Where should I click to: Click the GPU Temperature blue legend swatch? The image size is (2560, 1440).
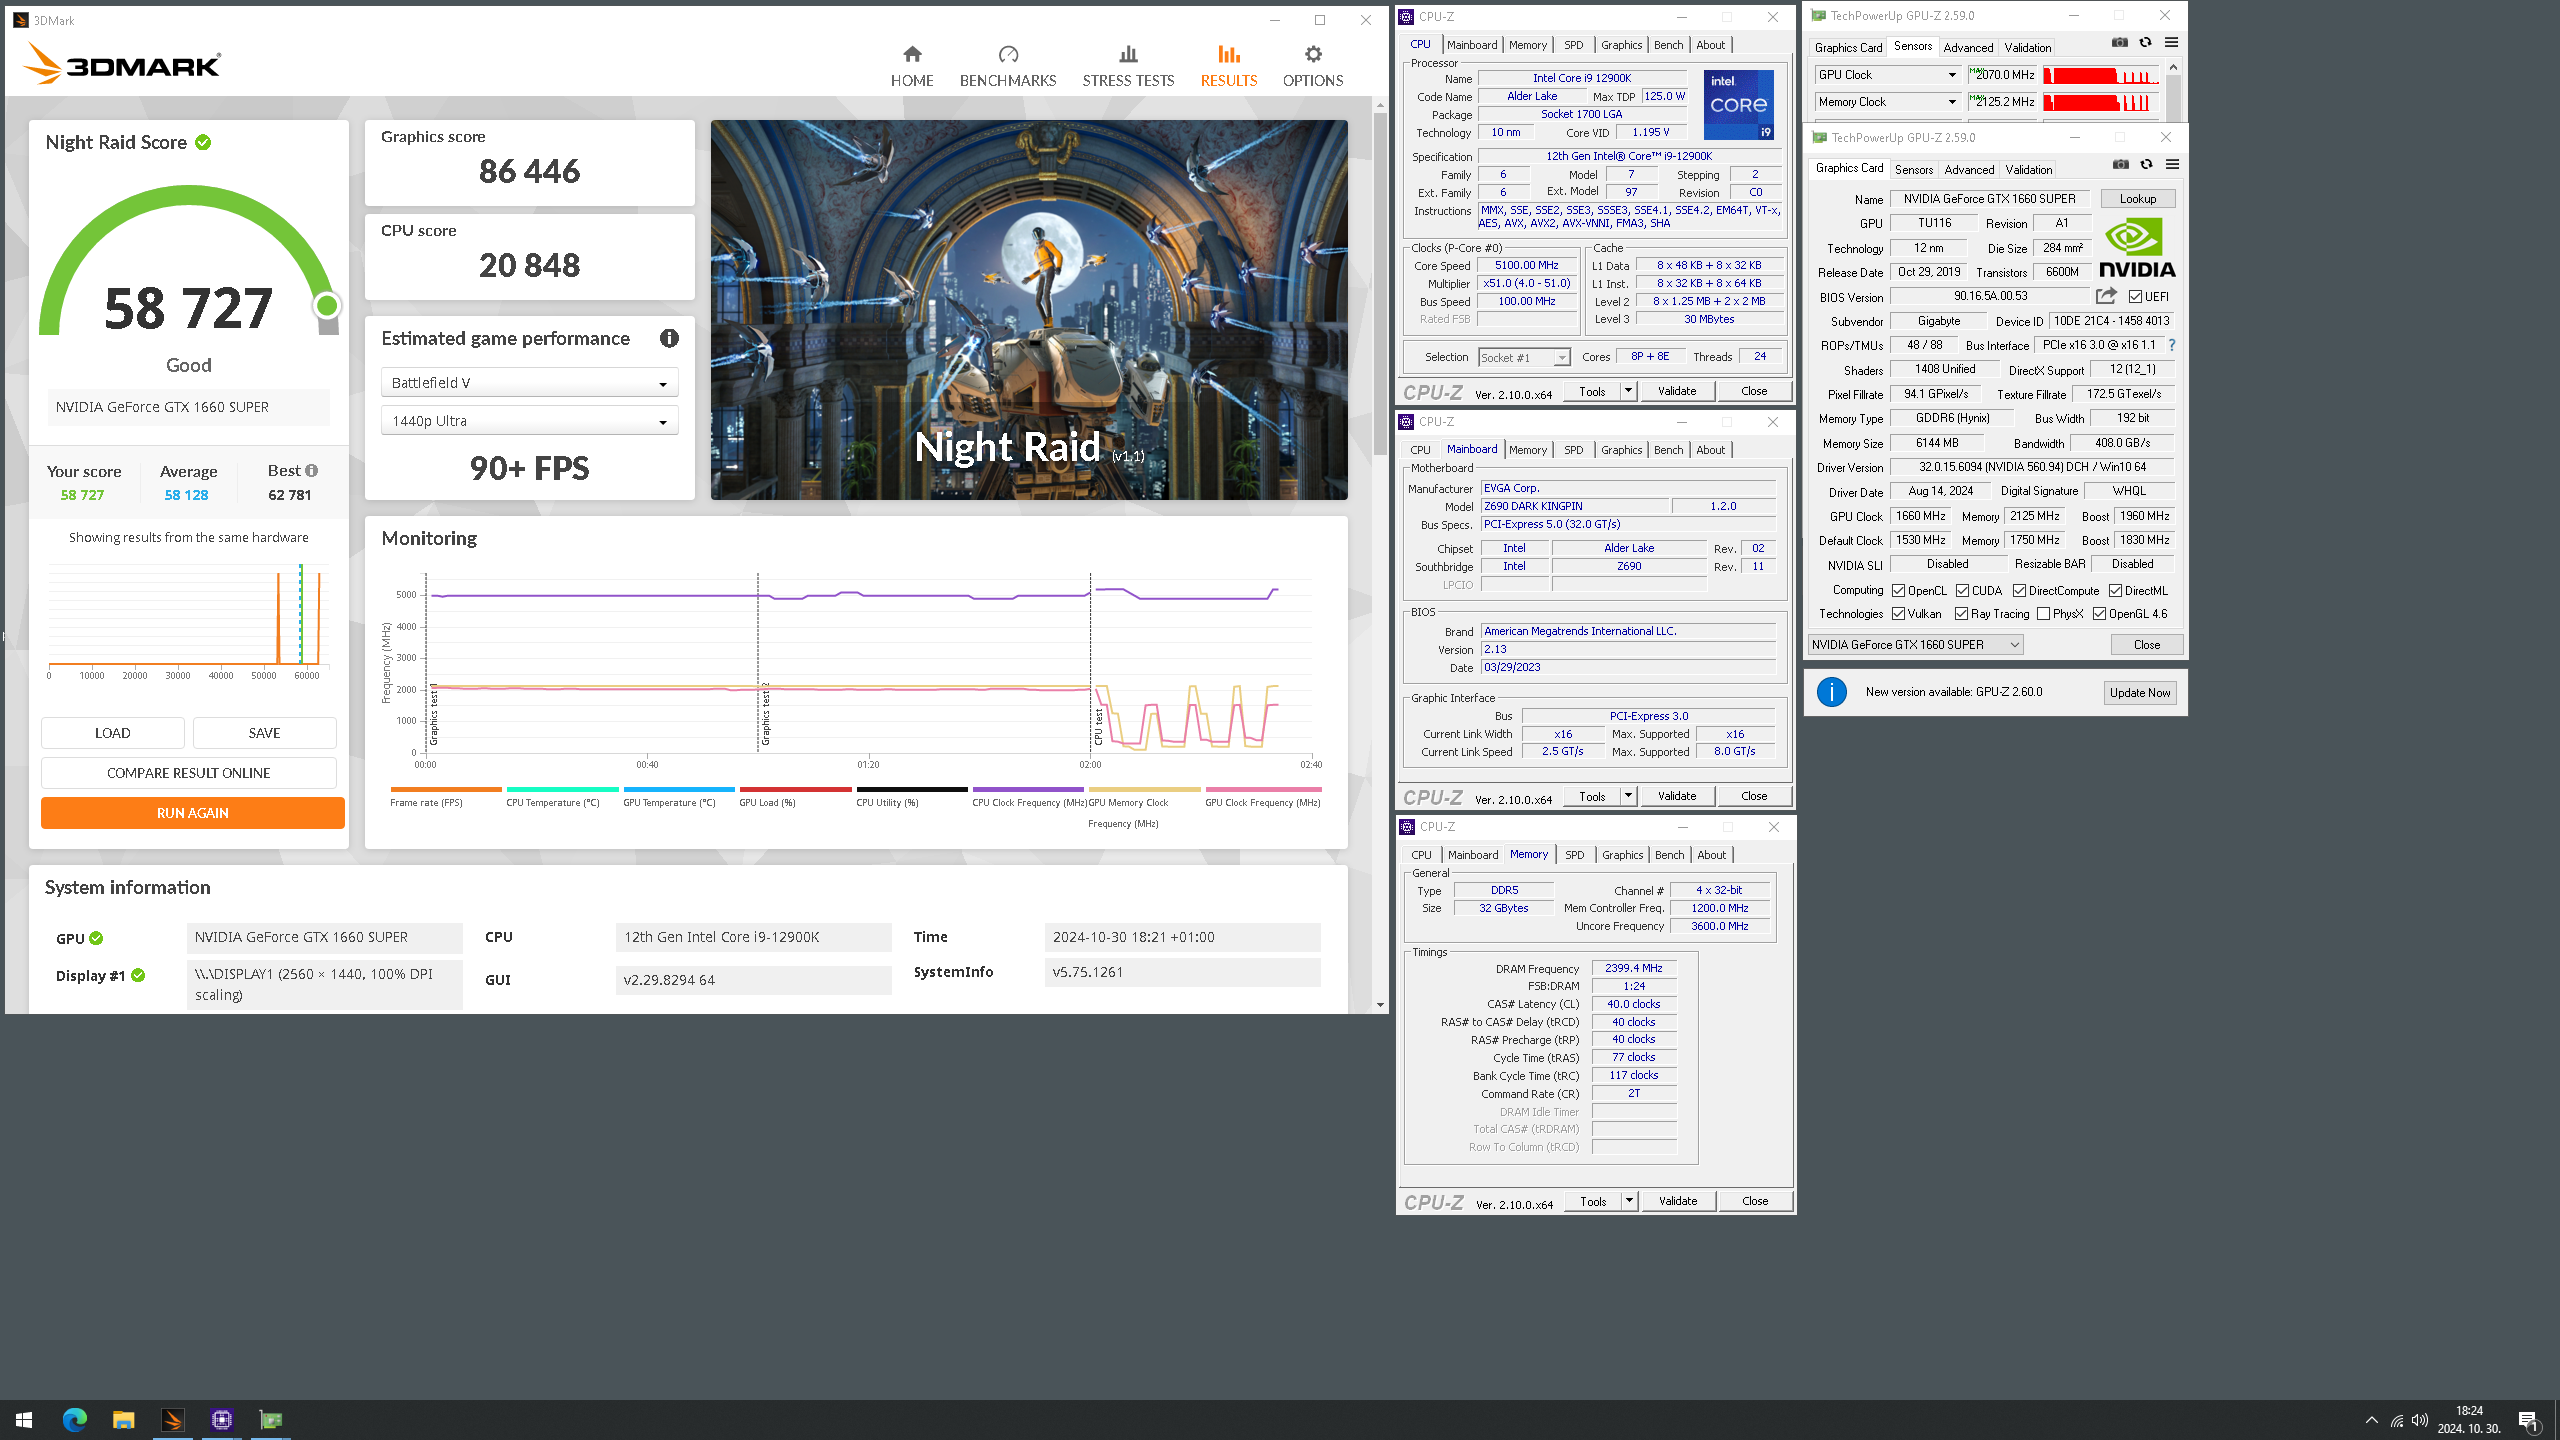(679, 789)
